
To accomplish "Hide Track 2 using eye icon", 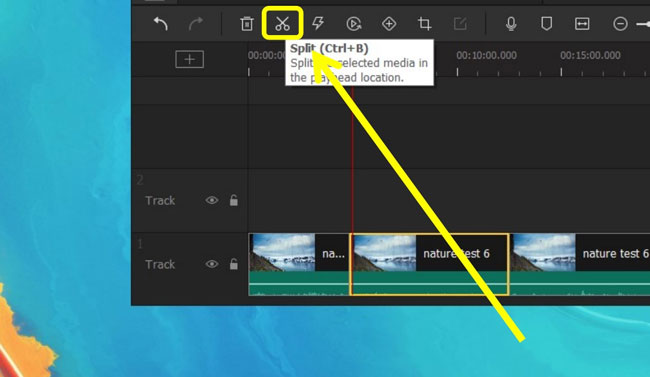I will (212, 200).
